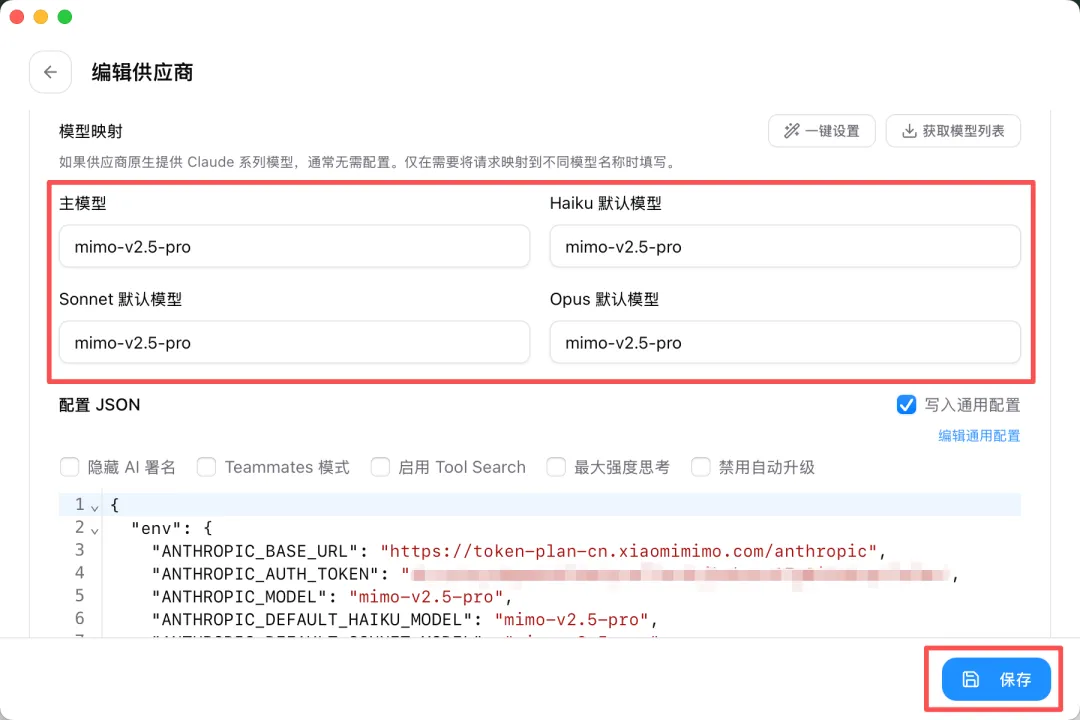This screenshot has height=720, width=1080.
Task: Open the 编辑通用配置 link
Action: 978,435
